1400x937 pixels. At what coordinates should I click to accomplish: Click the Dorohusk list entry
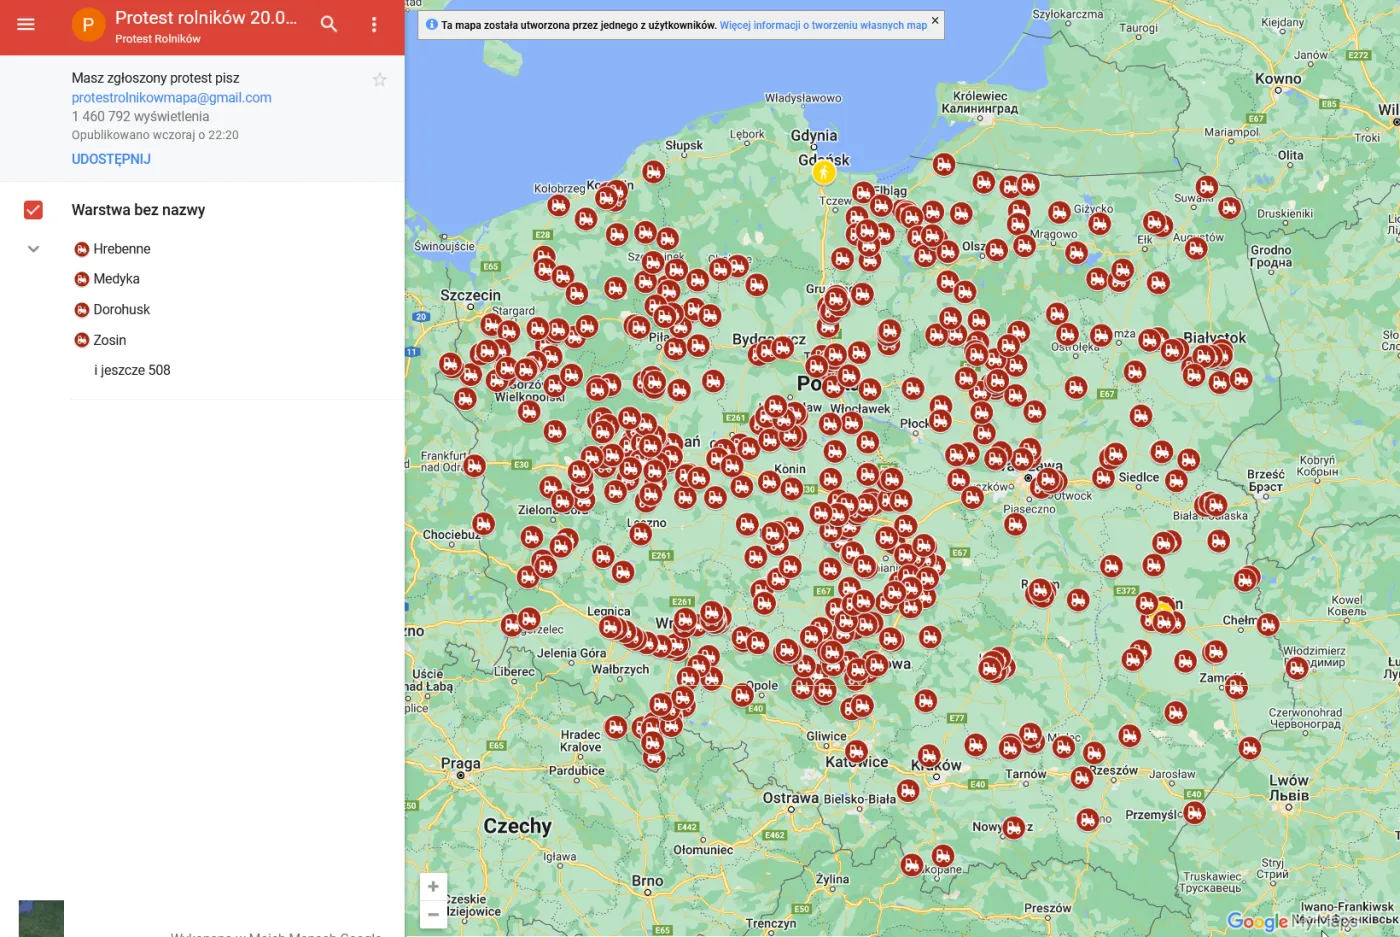click(x=123, y=309)
